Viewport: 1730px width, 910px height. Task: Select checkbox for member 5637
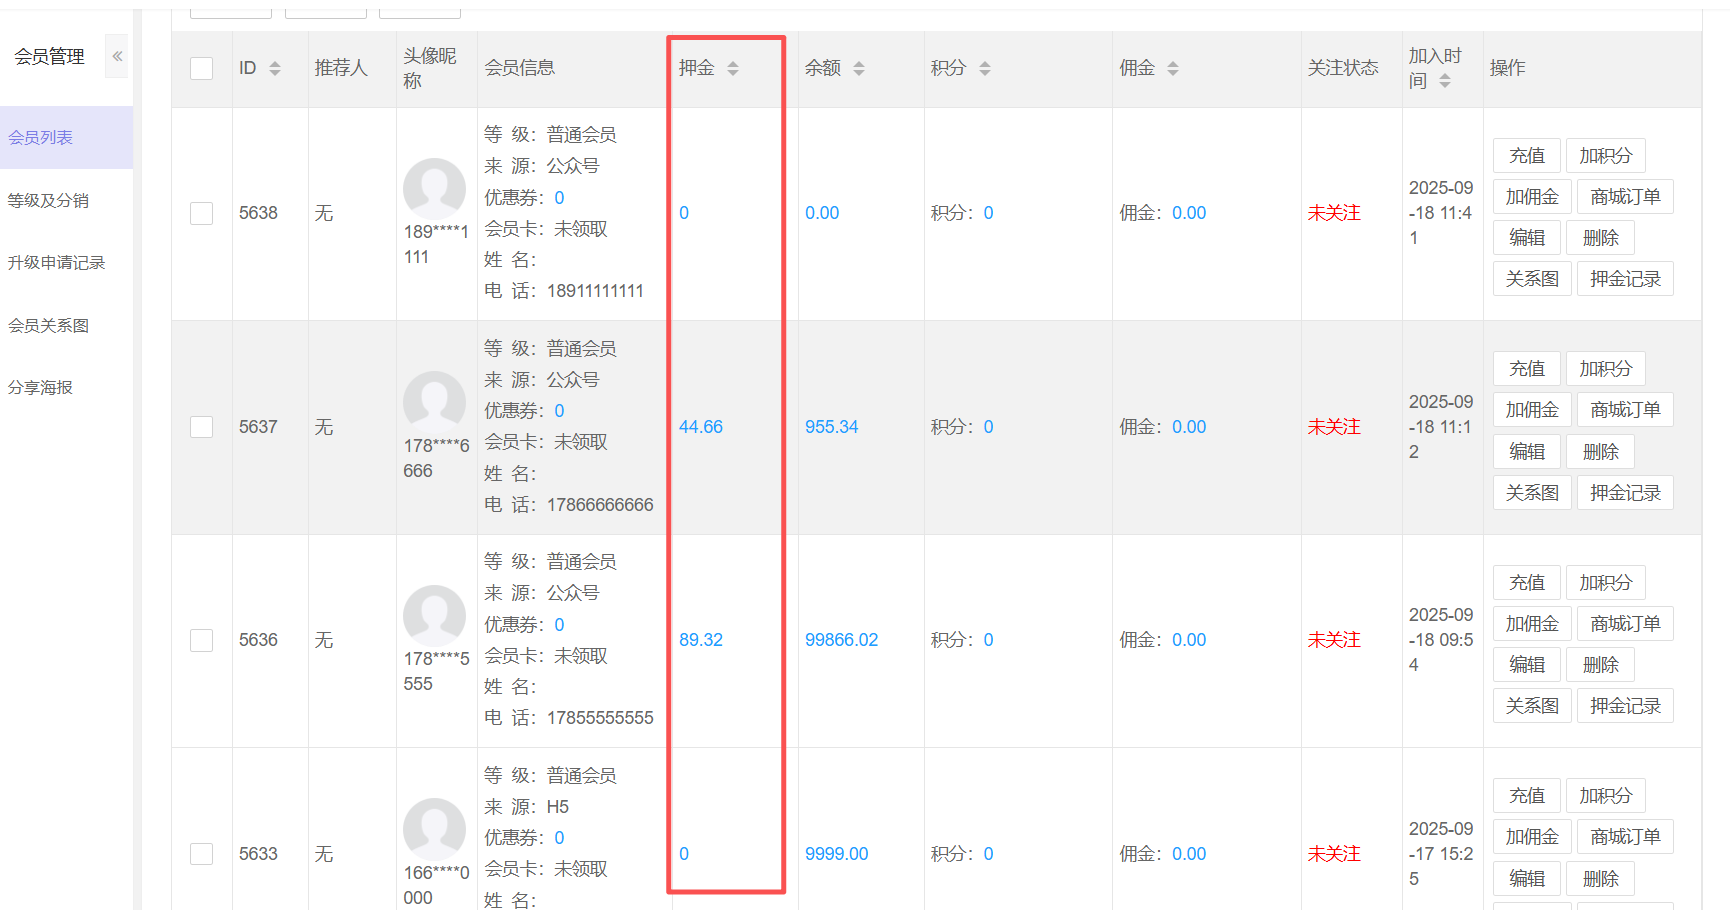point(202,427)
